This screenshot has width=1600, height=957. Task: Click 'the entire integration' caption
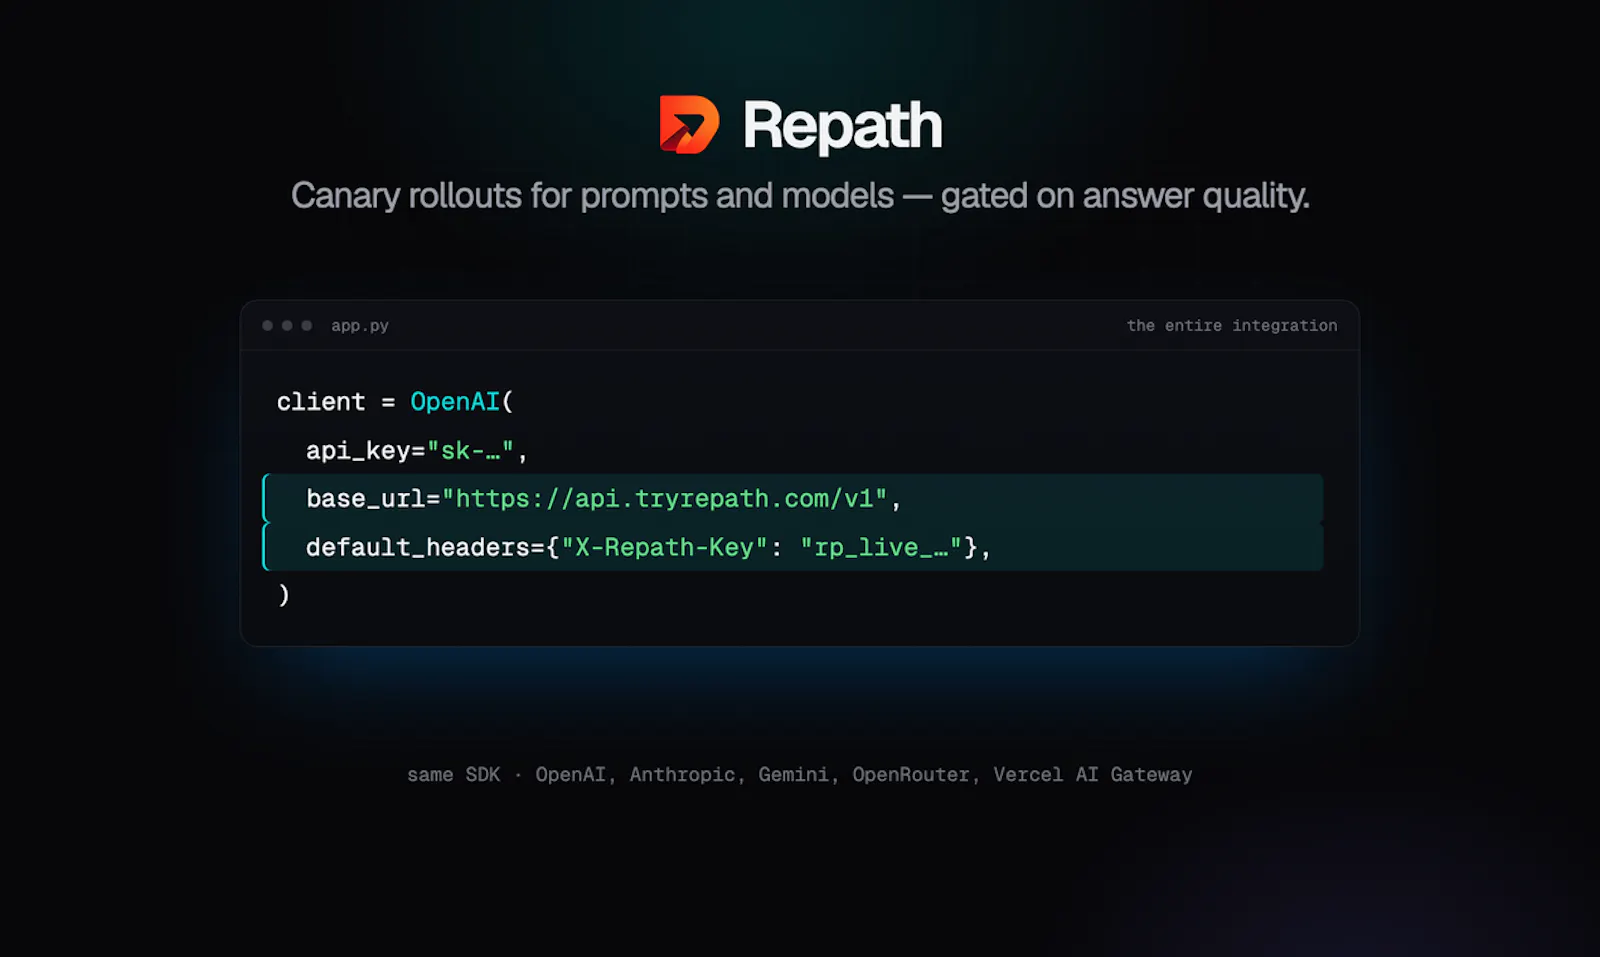click(1232, 326)
